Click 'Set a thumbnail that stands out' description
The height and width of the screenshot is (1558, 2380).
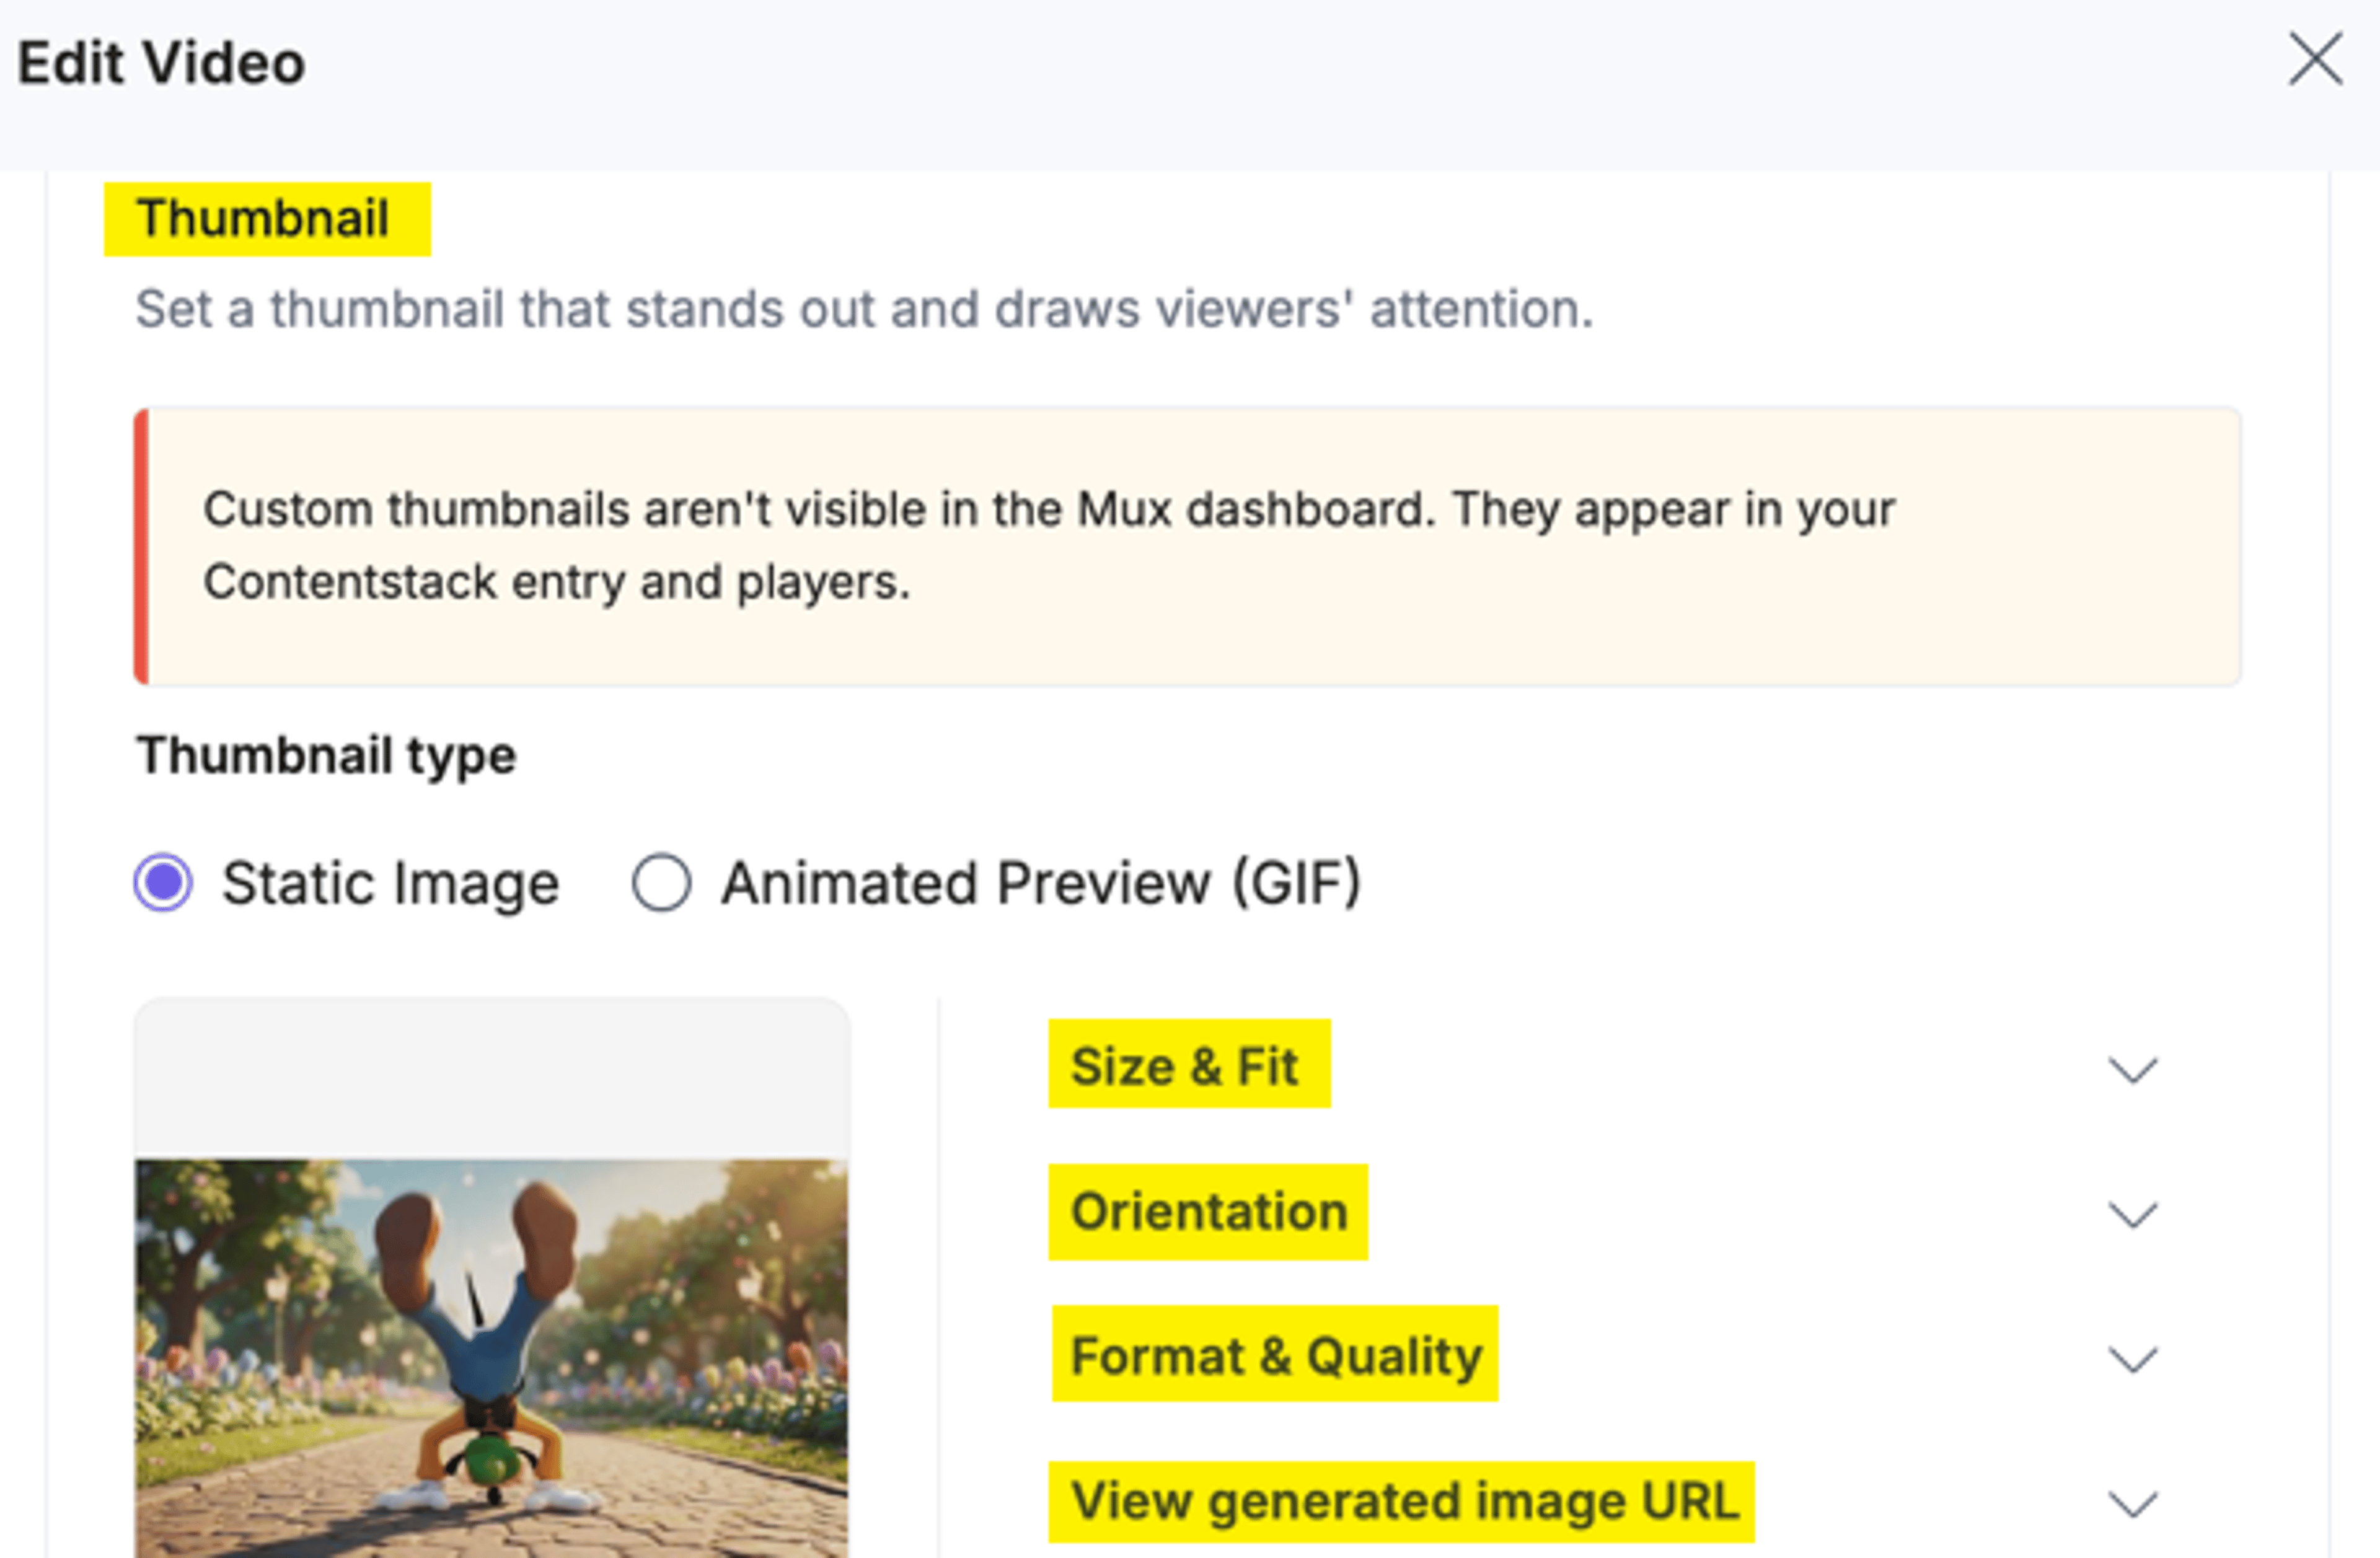pyautogui.click(x=864, y=309)
